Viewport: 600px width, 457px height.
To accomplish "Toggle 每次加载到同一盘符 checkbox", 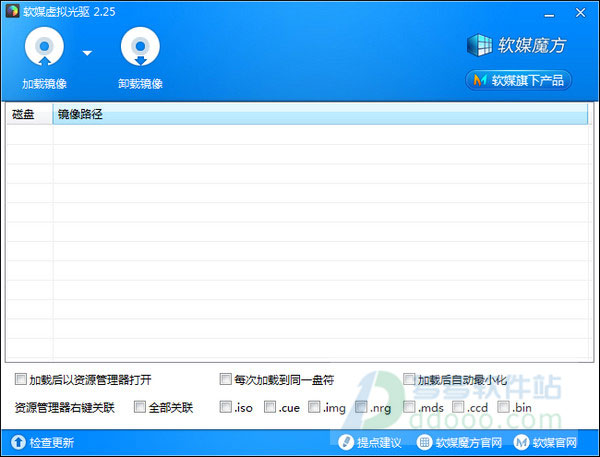I will click(x=225, y=379).
